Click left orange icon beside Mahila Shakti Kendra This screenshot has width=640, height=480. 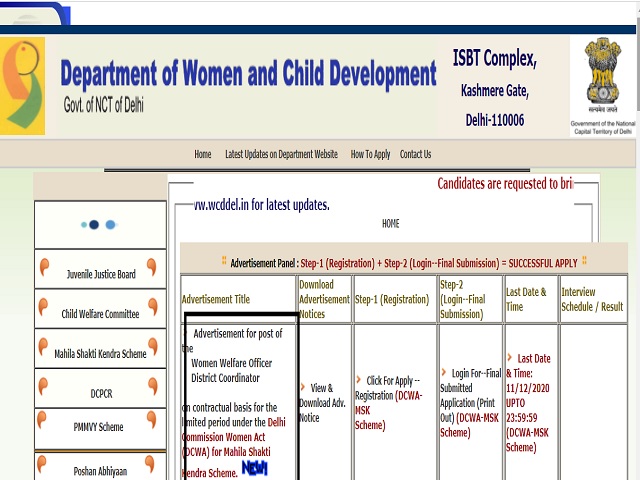[x=43, y=347]
